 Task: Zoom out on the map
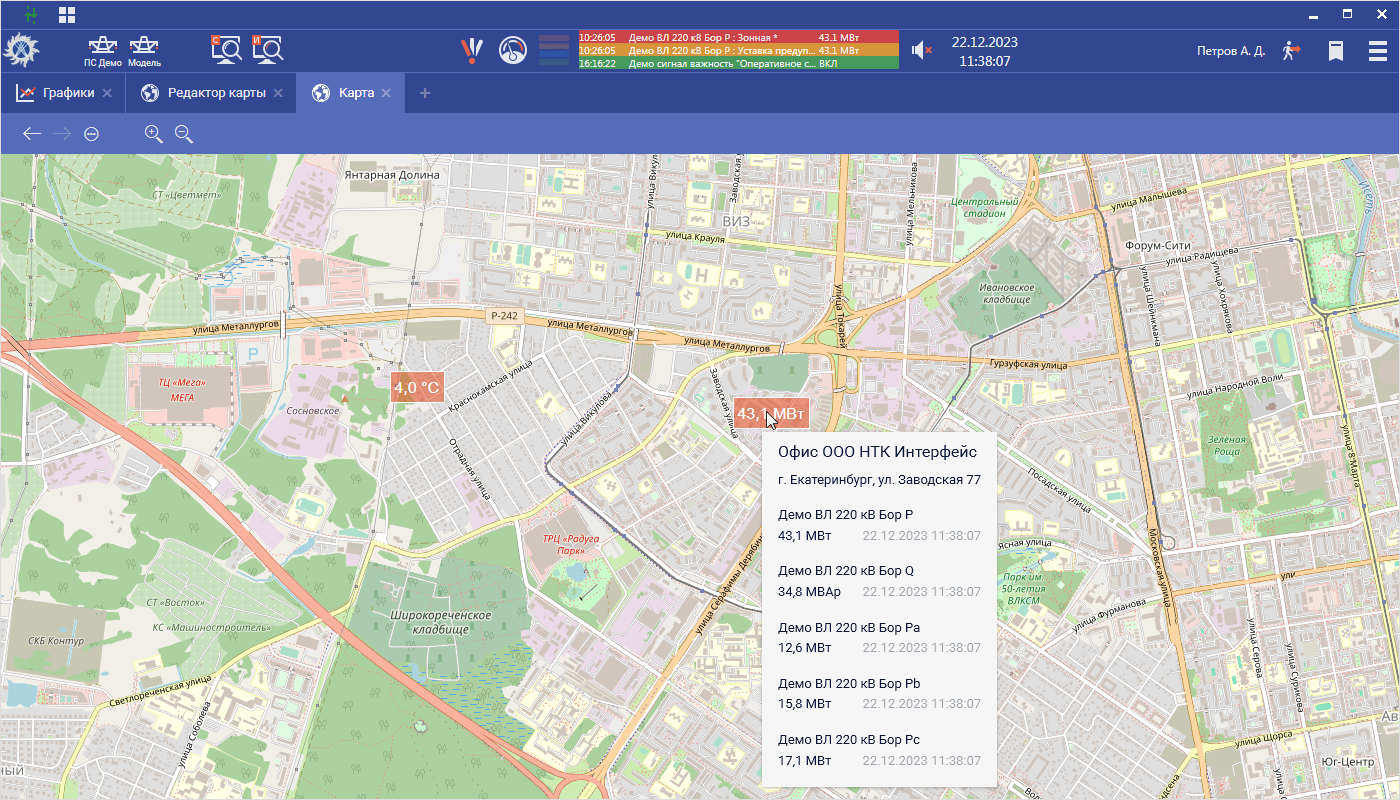click(x=184, y=133)
